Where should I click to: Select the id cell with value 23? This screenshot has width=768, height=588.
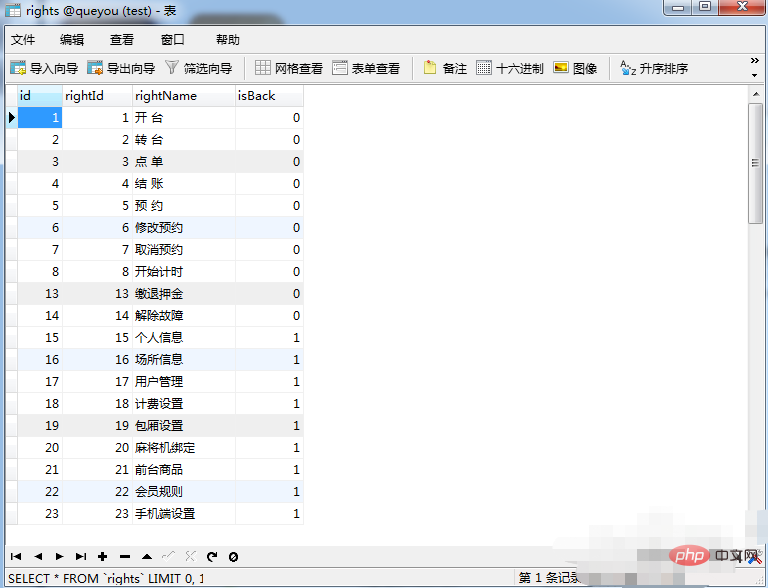pos(40,514)
